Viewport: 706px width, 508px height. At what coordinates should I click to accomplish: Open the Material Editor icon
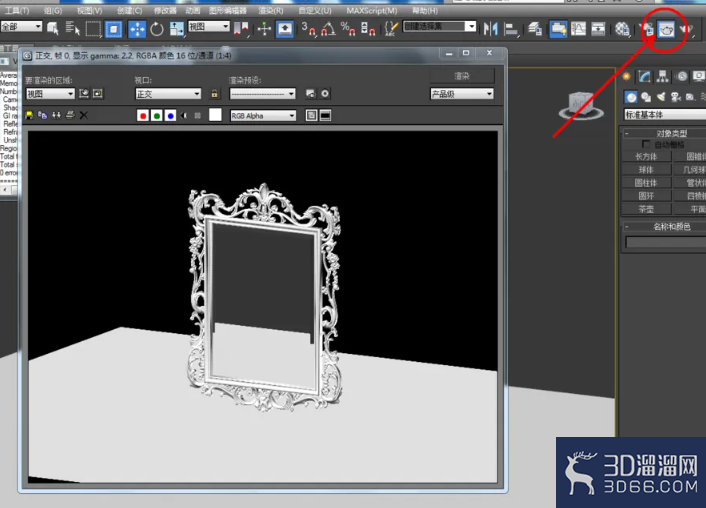622,29
